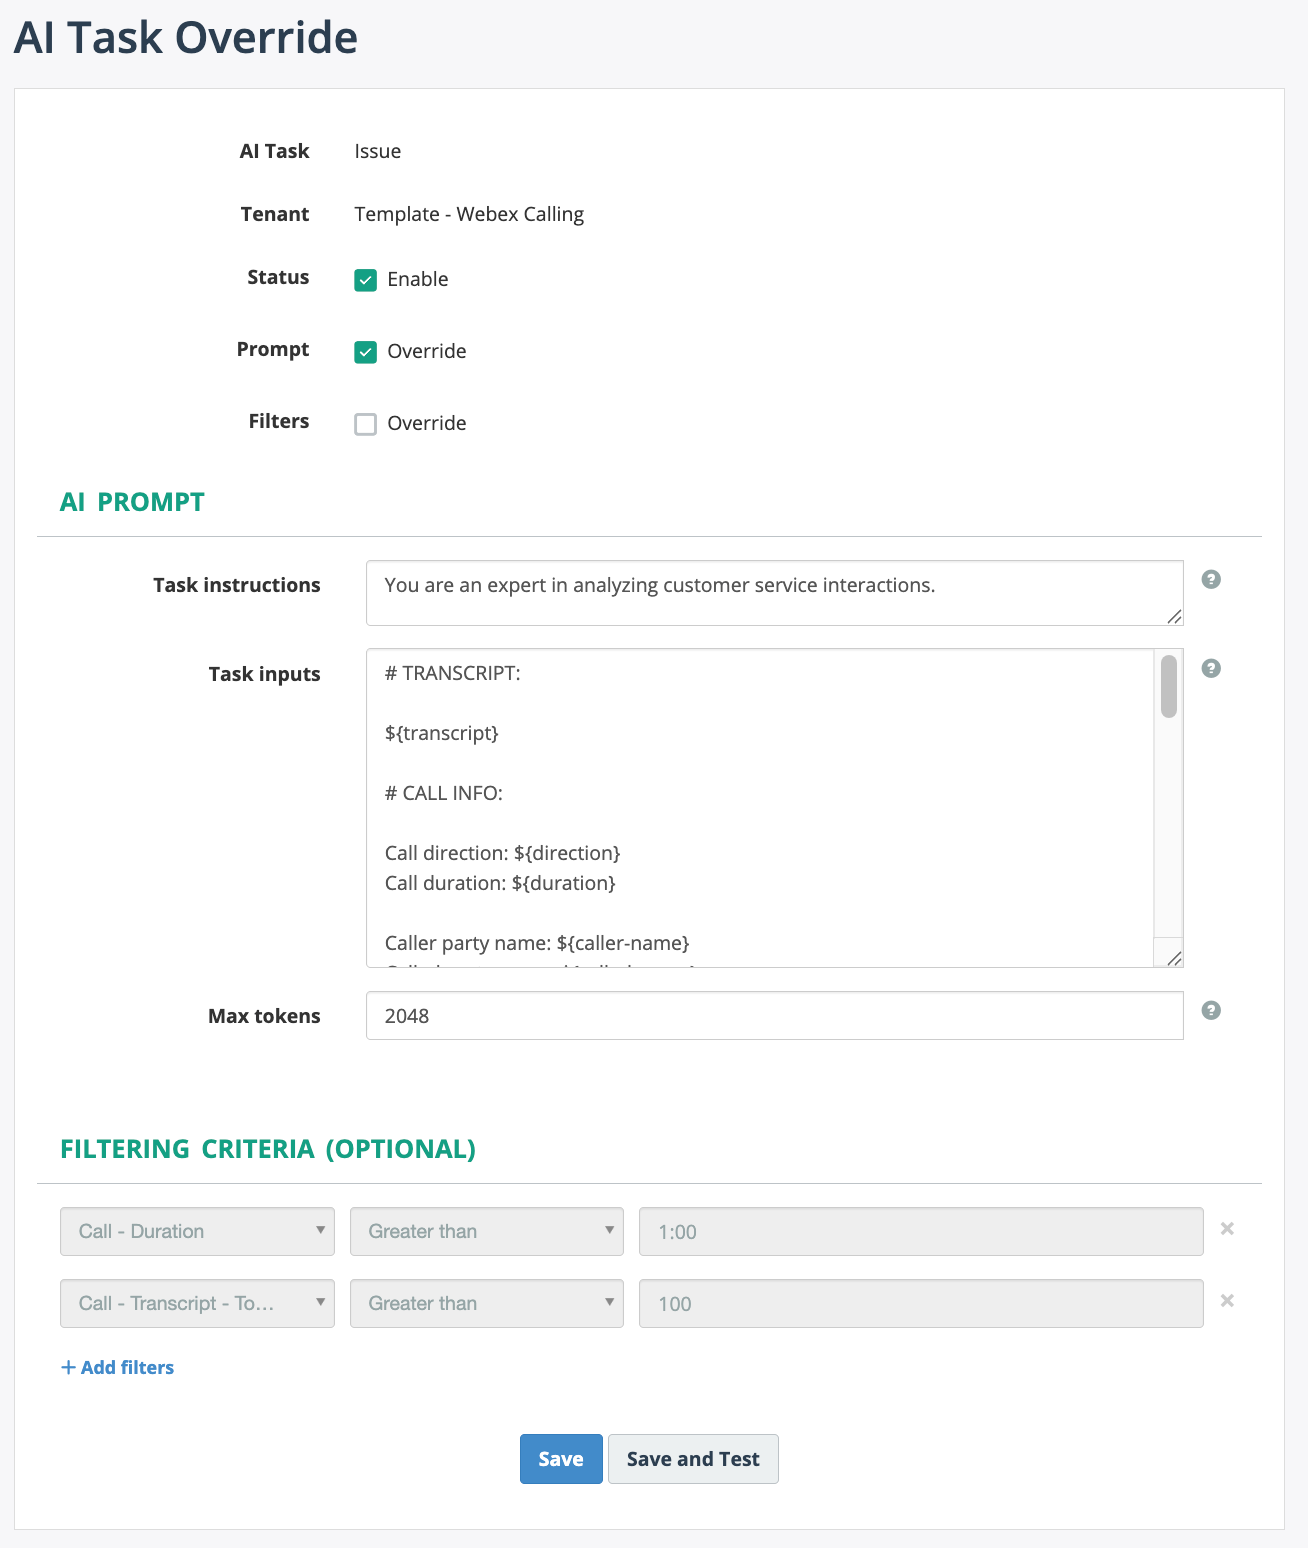Toggle the Status Enable checkbox
The image size is (1308, 1548).
(x=366, y=280)
